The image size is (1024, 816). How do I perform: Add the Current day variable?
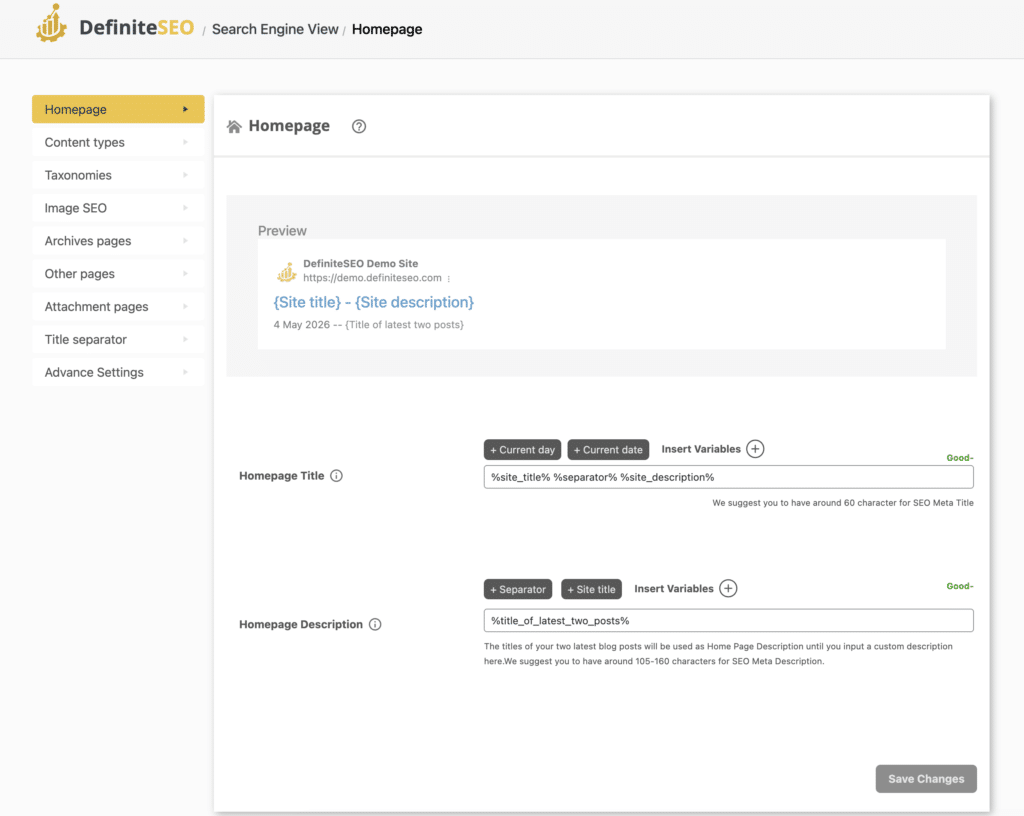522,450
